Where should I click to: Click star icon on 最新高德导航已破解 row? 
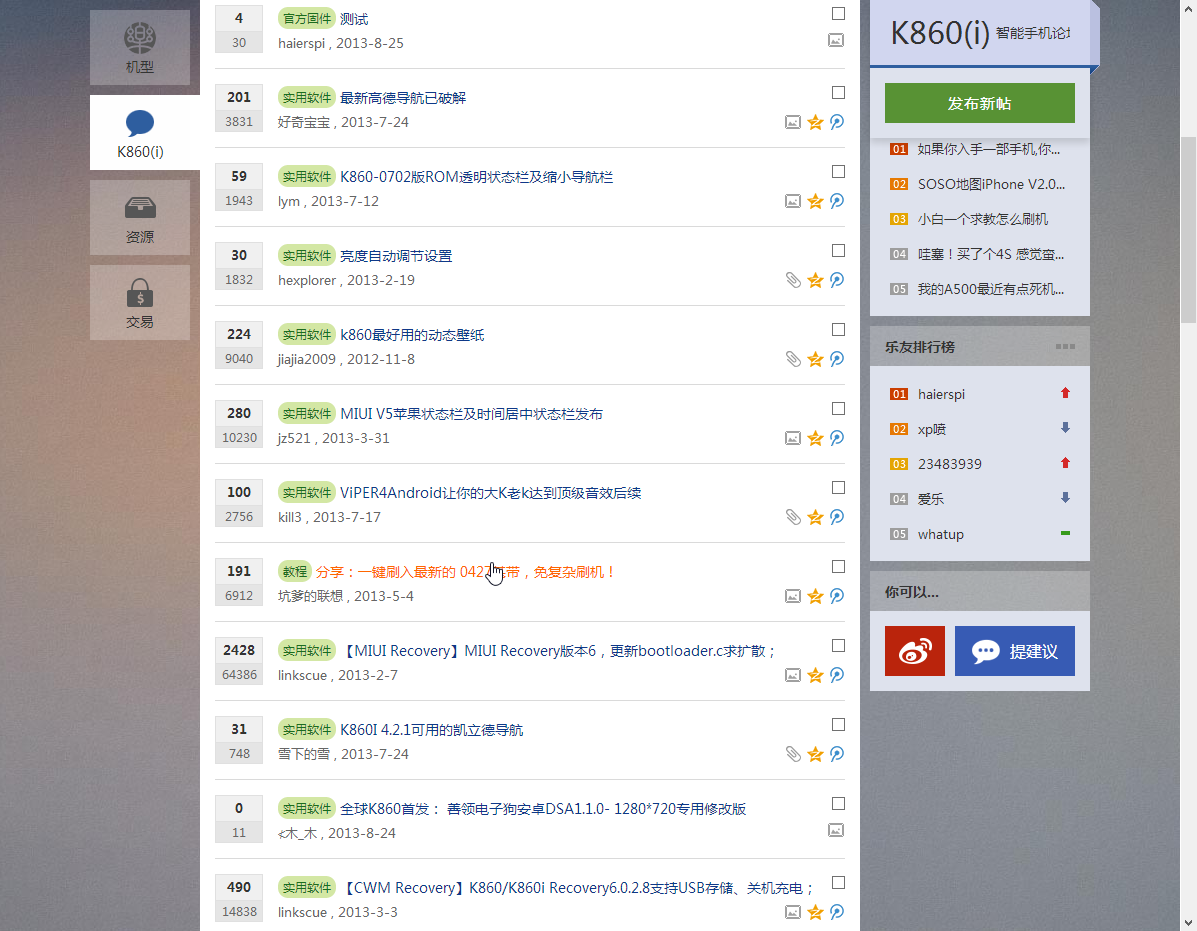point(815,122)
